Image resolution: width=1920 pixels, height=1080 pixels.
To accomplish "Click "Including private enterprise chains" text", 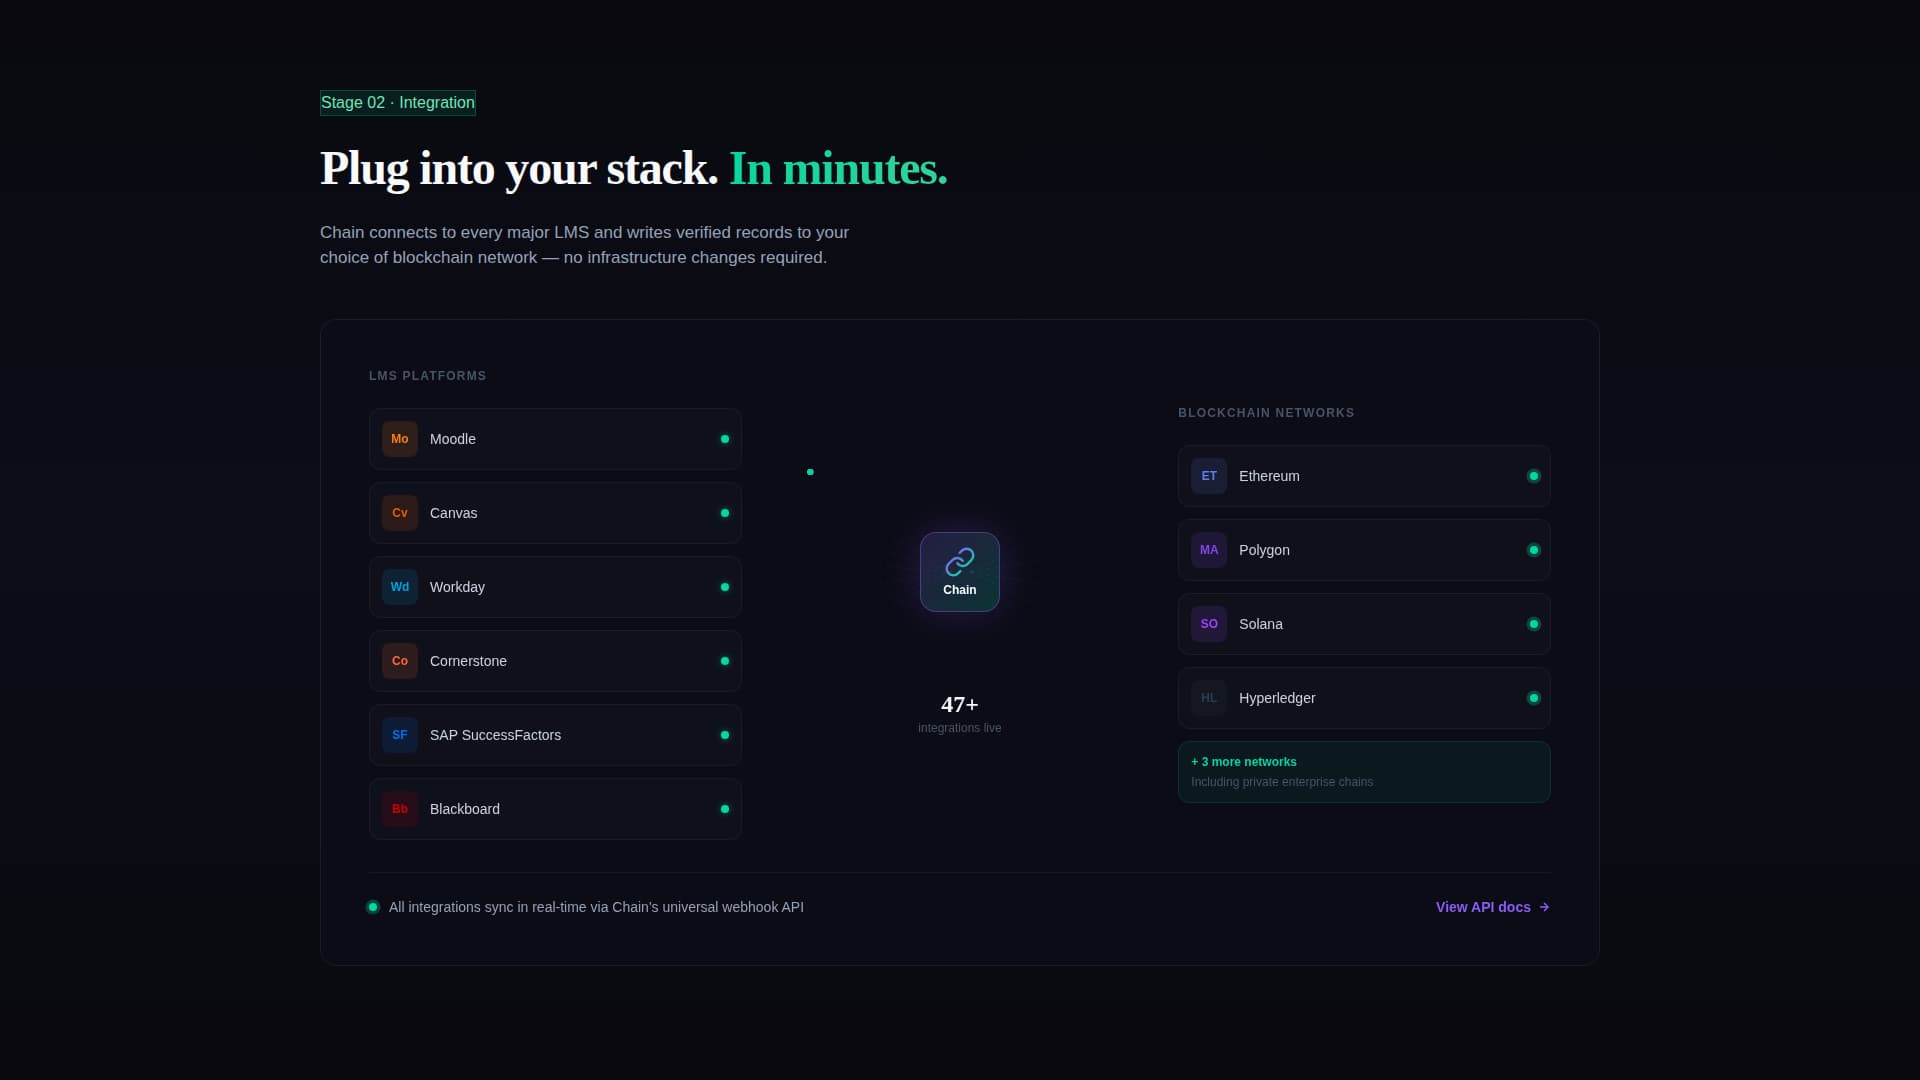I will pos(1282,782).
